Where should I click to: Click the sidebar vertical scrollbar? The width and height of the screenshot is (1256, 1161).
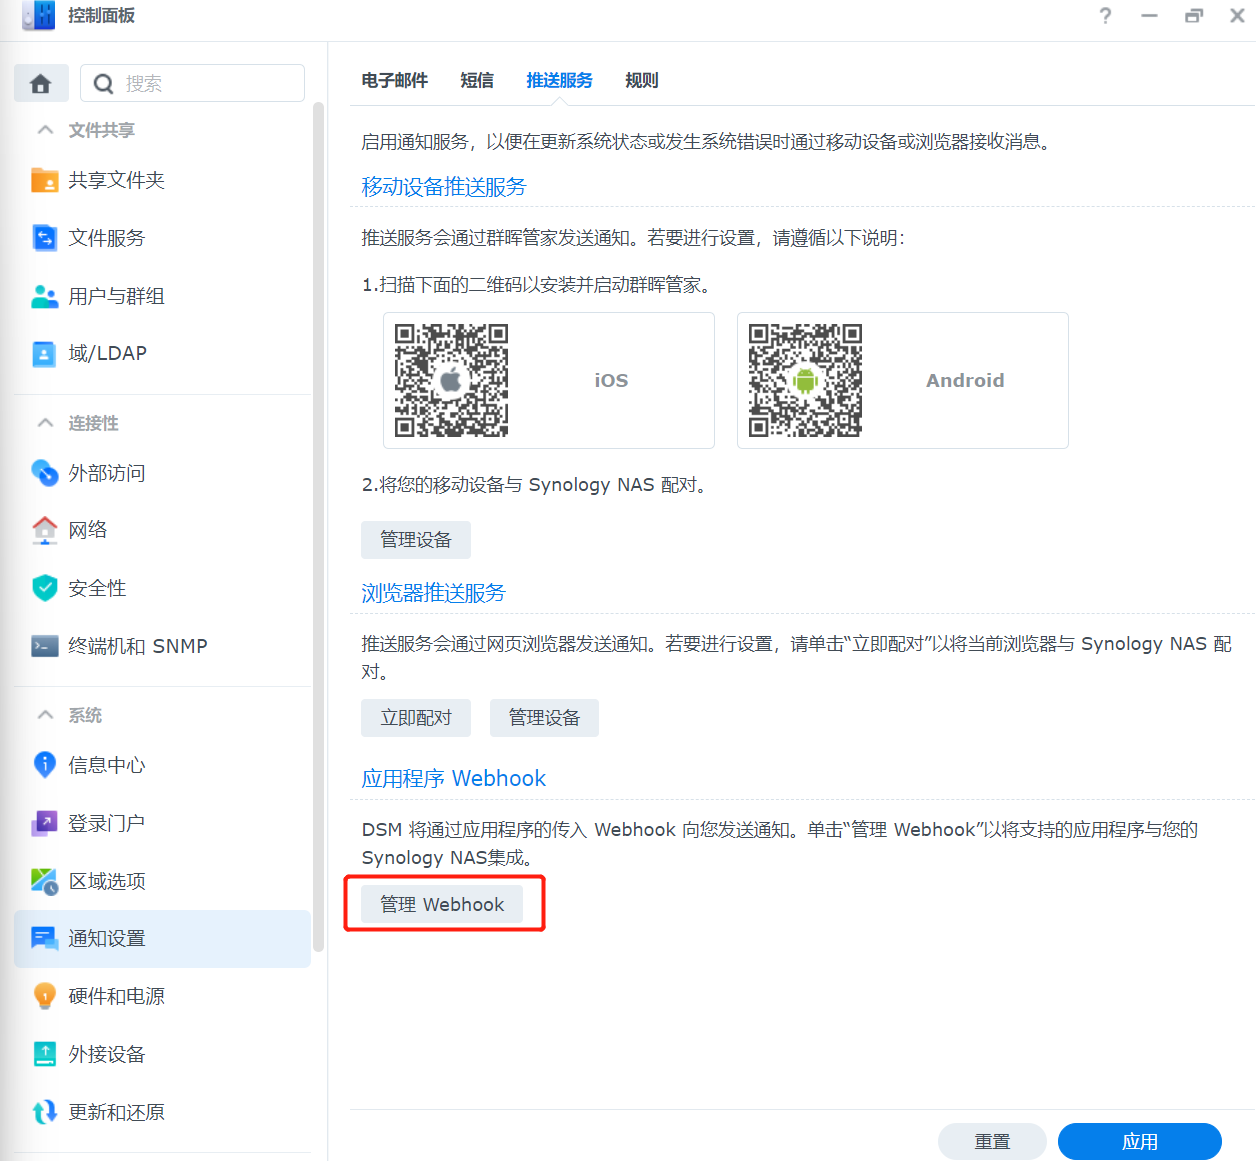point(319,526)
